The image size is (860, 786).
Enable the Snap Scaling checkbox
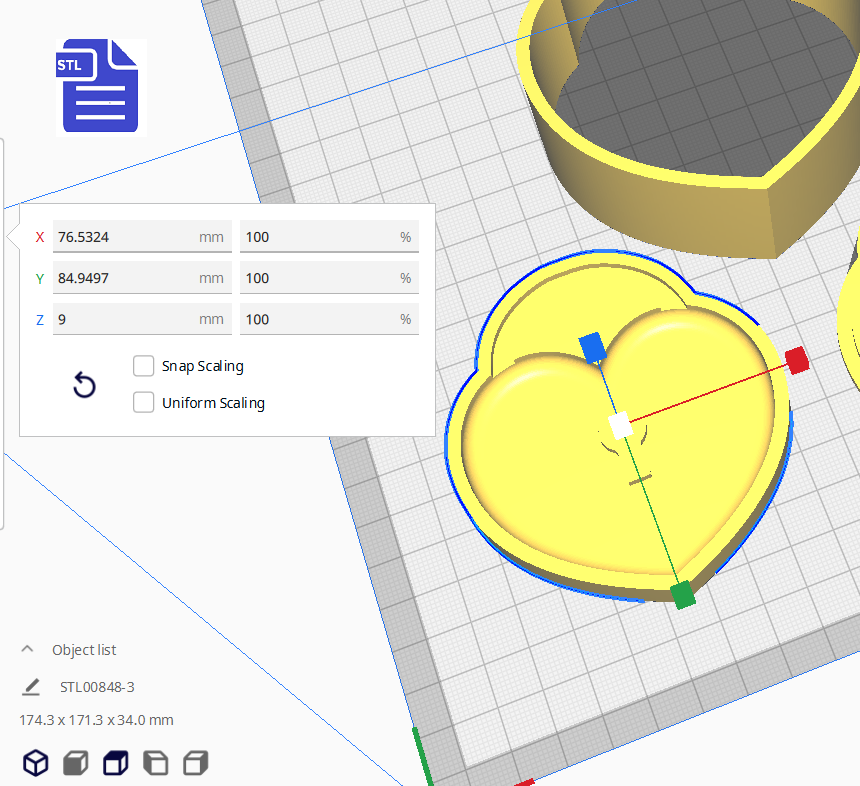(x=144, y=366)
